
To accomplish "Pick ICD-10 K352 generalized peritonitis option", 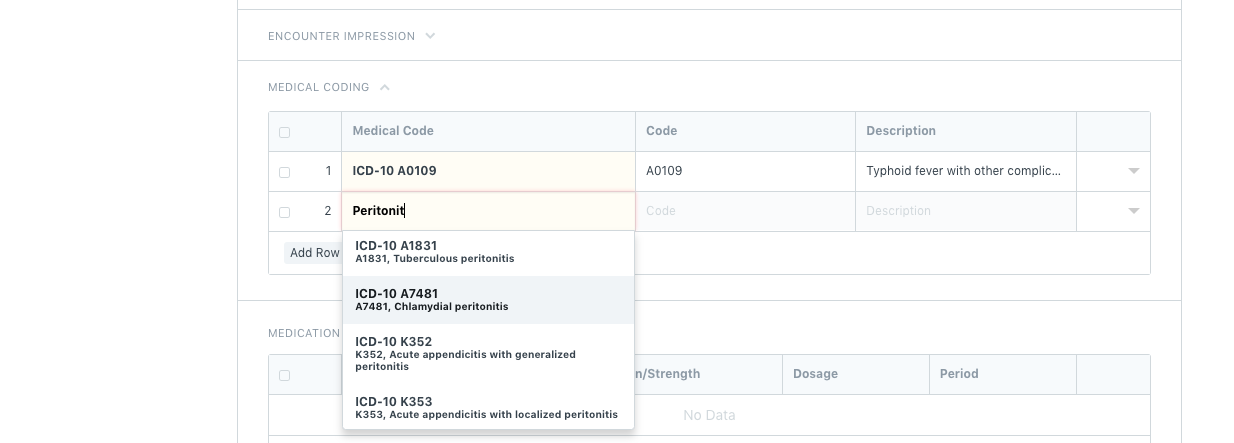I will 488,353.
